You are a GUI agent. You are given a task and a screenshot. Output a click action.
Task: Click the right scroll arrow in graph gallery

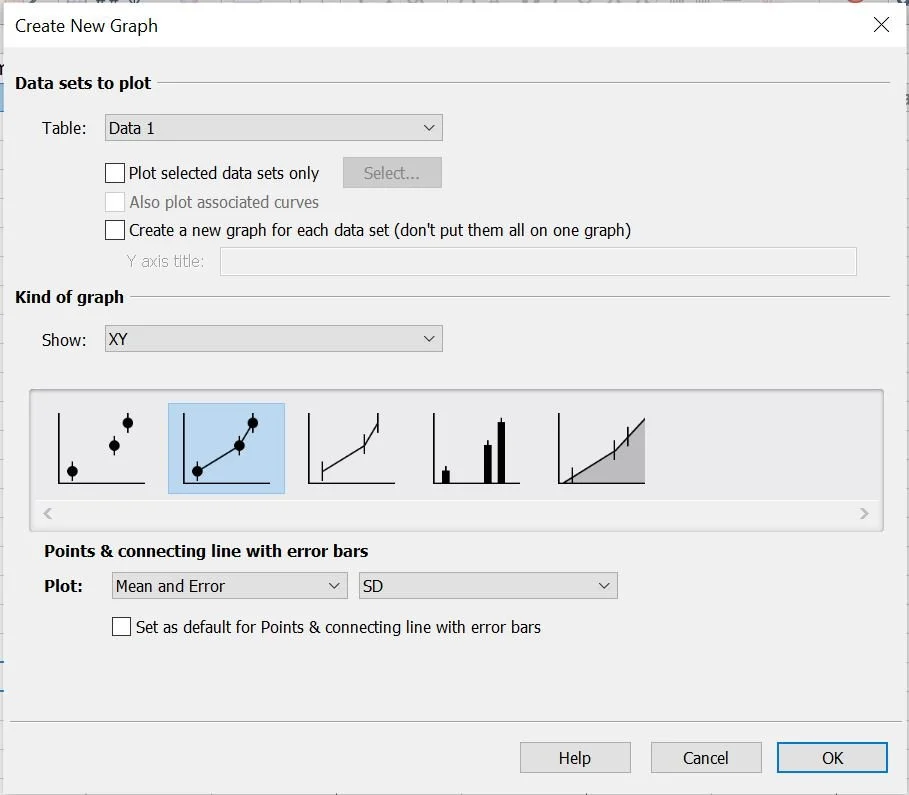pyautogui.click(x=864, y=513)
